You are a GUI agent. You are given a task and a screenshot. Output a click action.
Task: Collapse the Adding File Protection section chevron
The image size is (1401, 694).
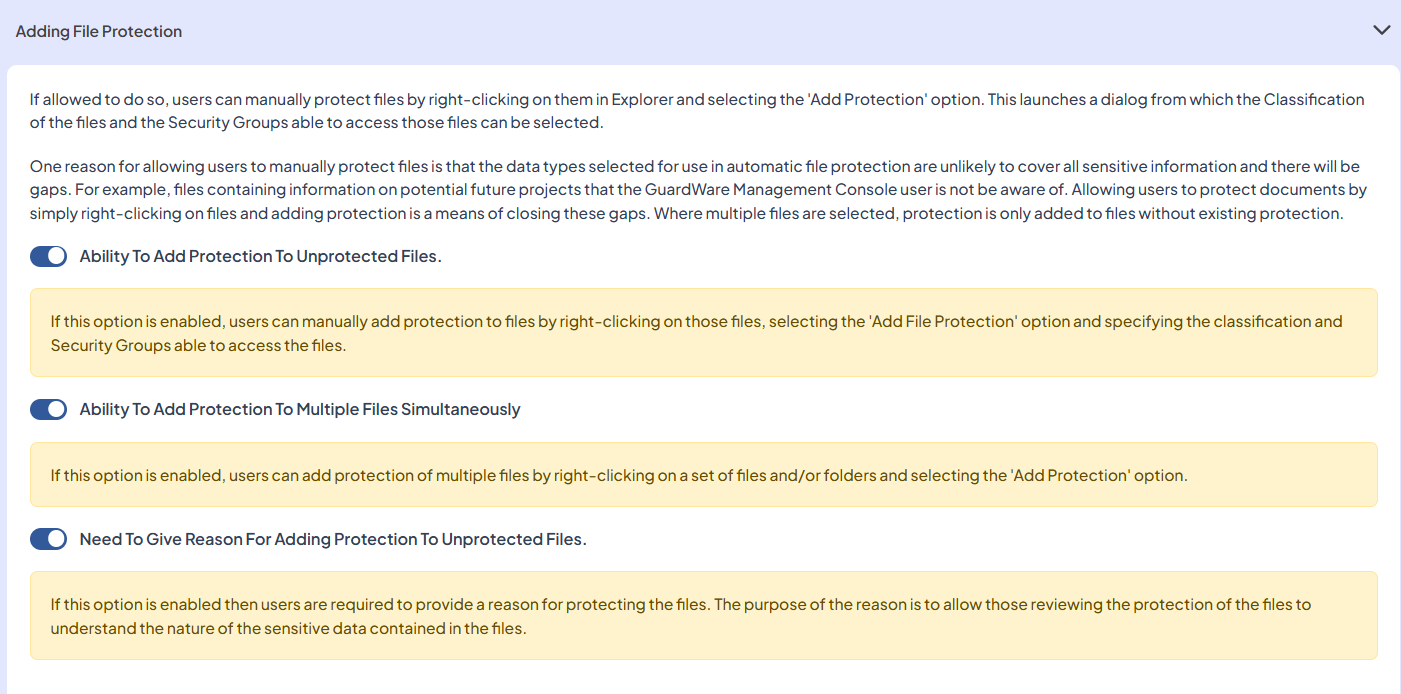coord(1381,30)
